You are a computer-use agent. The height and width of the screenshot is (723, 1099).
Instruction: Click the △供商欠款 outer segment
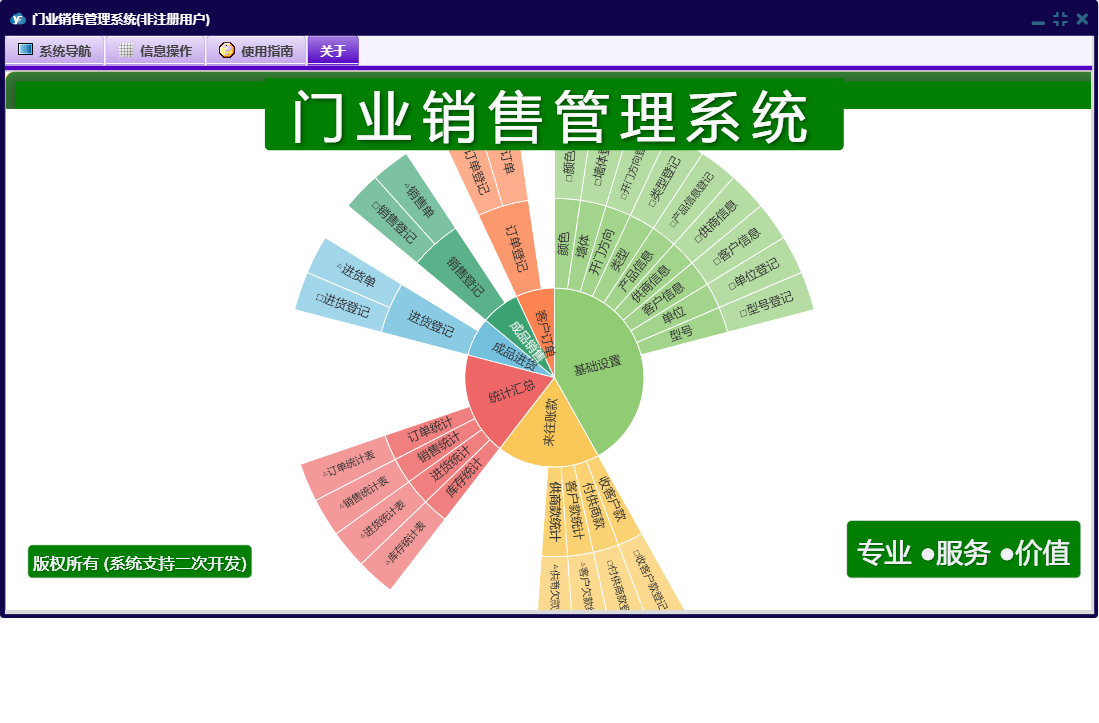click(x=554, y=585)
